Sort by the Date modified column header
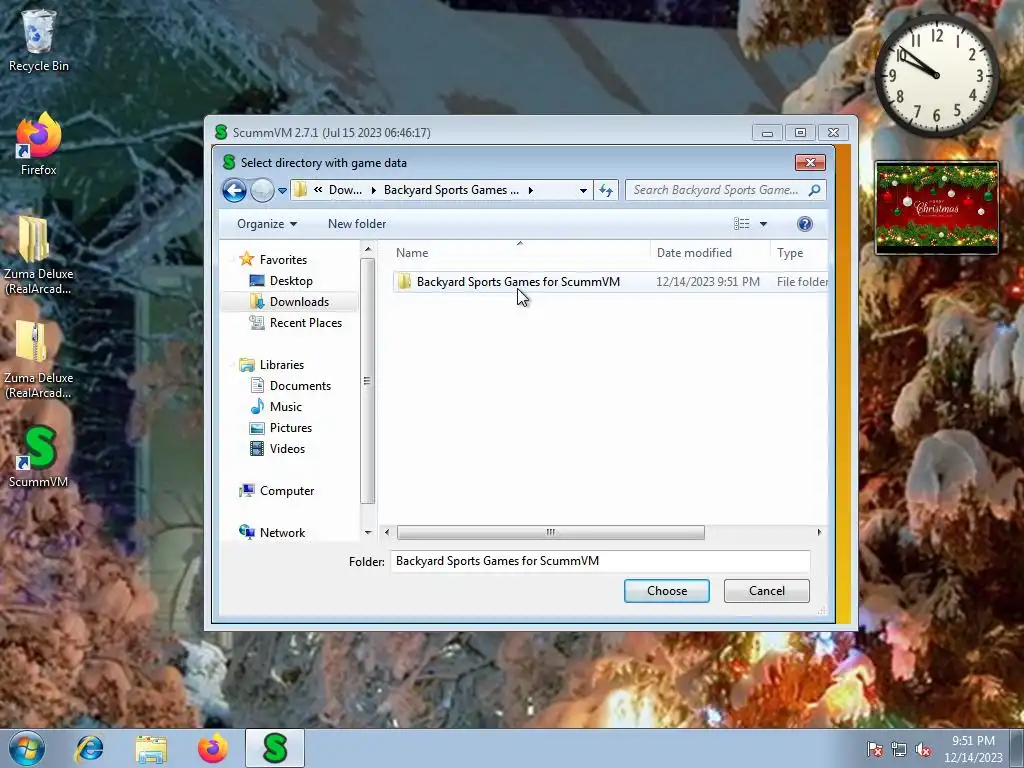1024x768 pixels. point(694,253)
